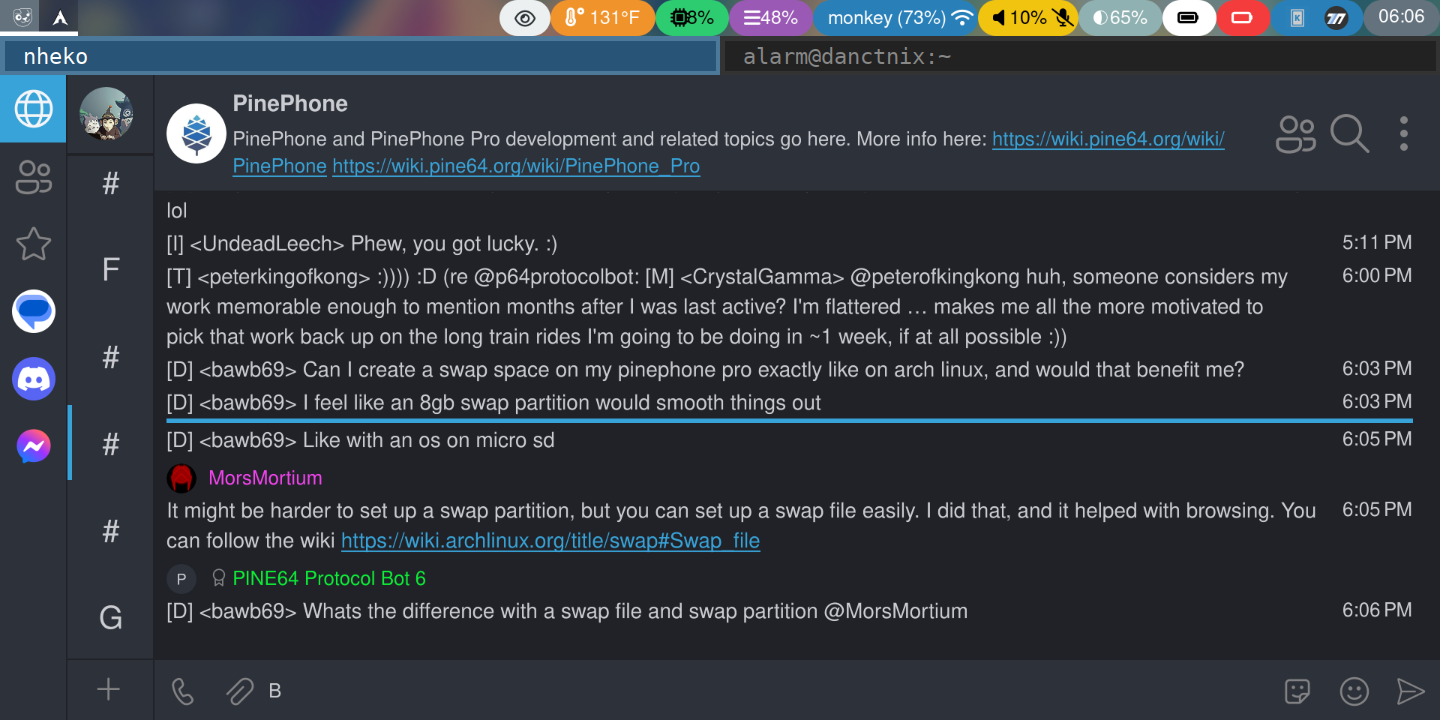
Task: Open the PinePhone_Pro wiki link
Action: 516,166
